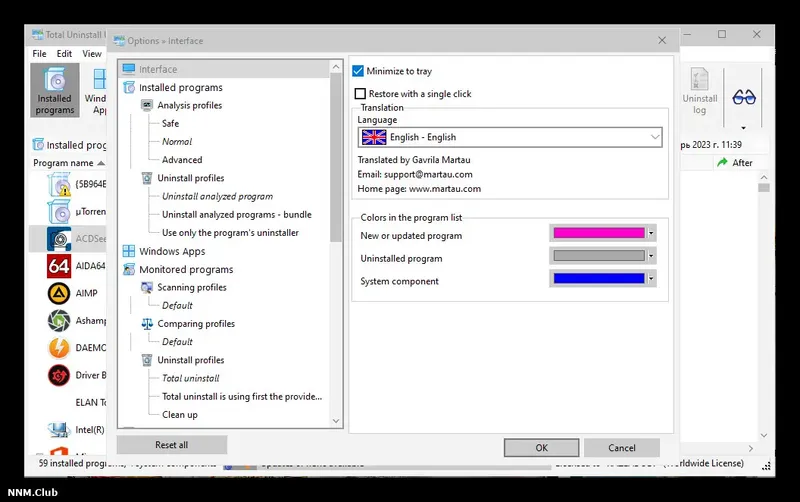Open dropdown arrow below glasses icon
The image size is (800, 502).
coord(743,128)
